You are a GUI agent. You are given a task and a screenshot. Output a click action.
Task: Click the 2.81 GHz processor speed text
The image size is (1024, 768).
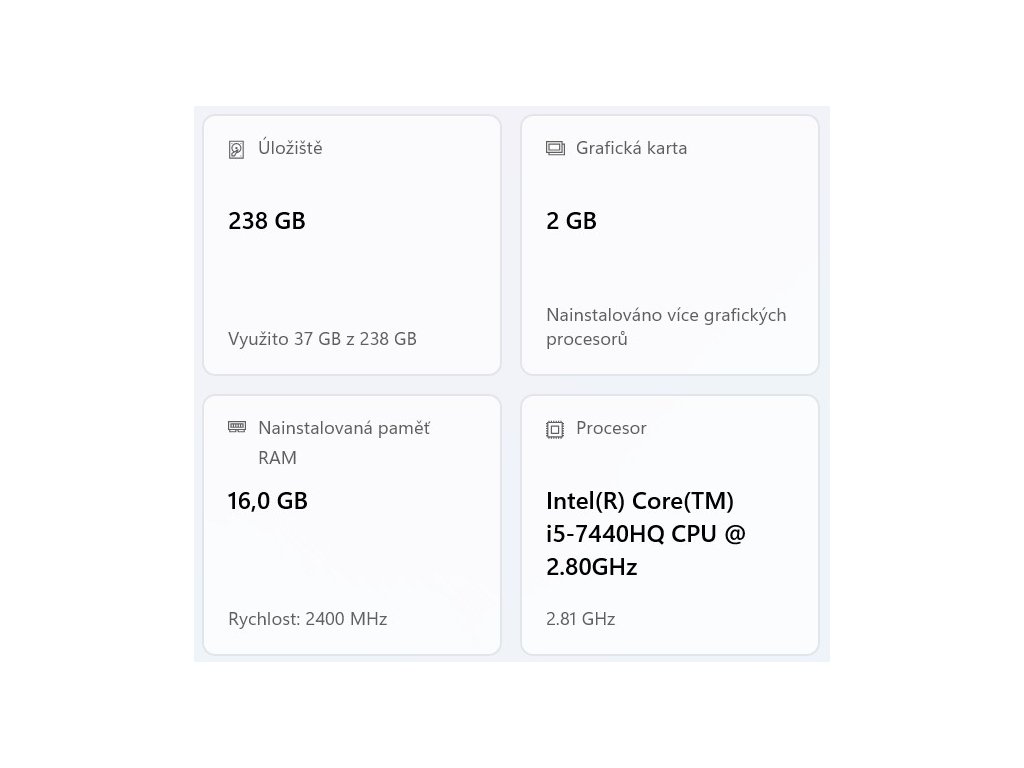(x=580, y=619)
